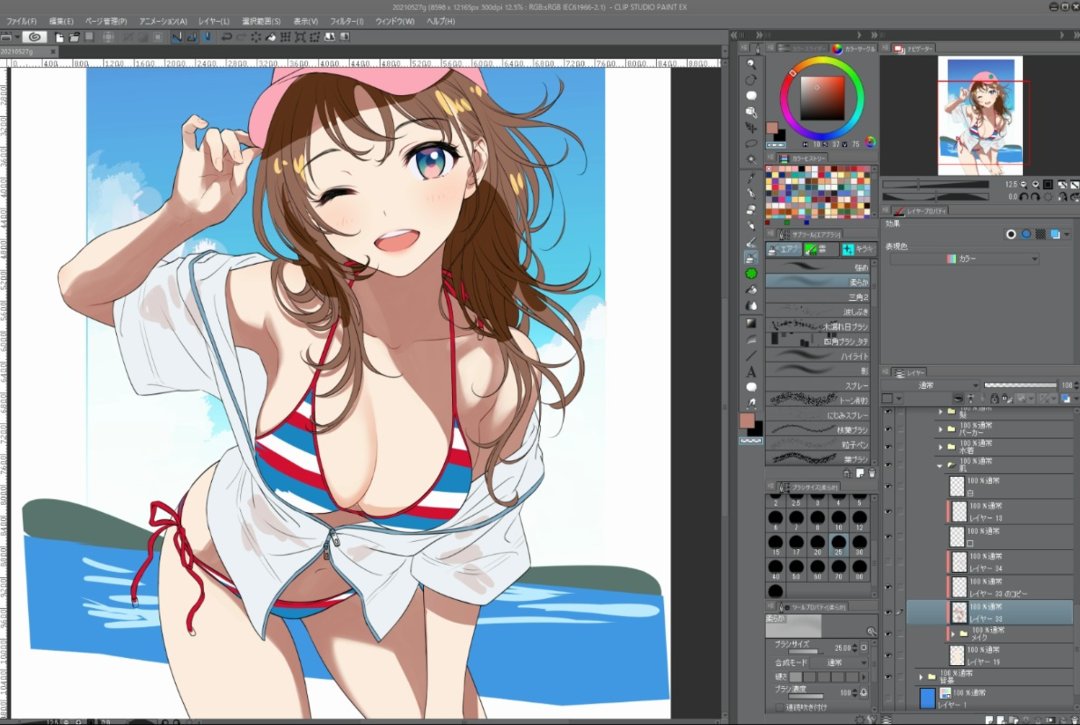Open the カラーサークル color wheel tab
Screen dimensions: 1080x725
point(853,49)
